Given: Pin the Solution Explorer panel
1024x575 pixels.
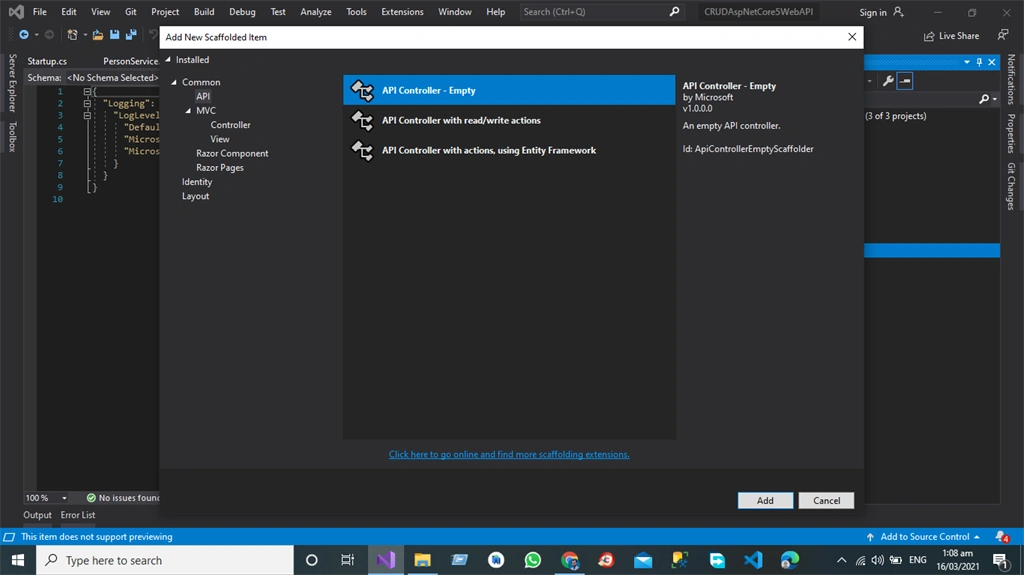Looking at the screenshot, I should (x=979, y=62).
